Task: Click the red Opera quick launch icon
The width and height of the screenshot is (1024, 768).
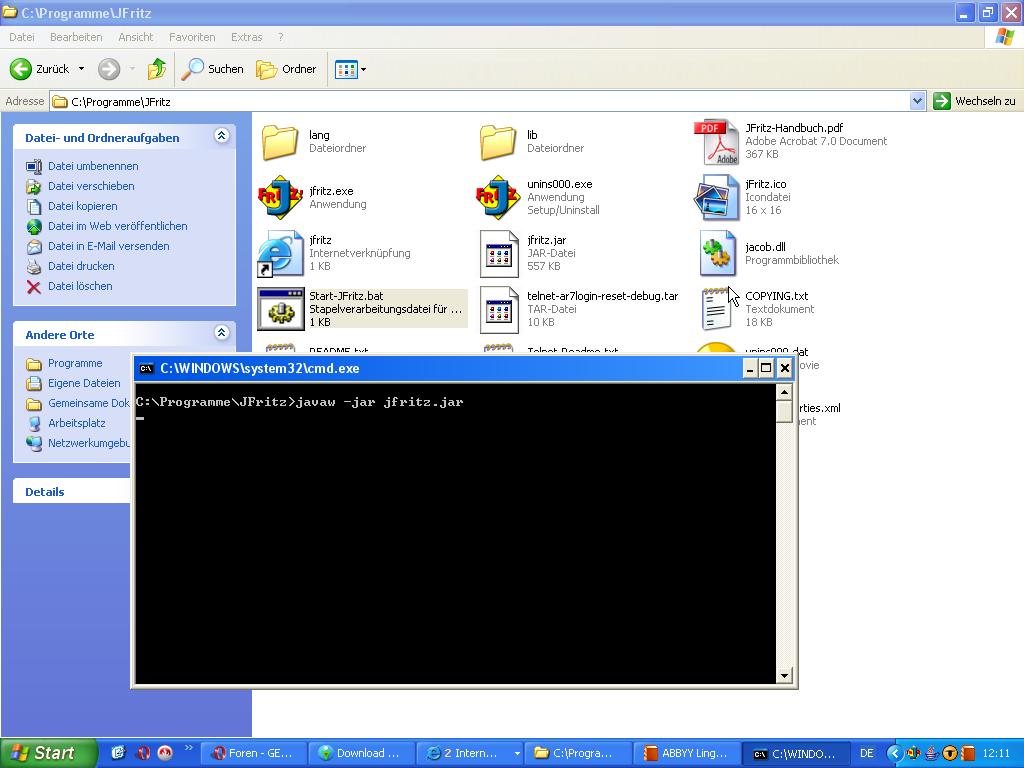Action: point(144,753)
